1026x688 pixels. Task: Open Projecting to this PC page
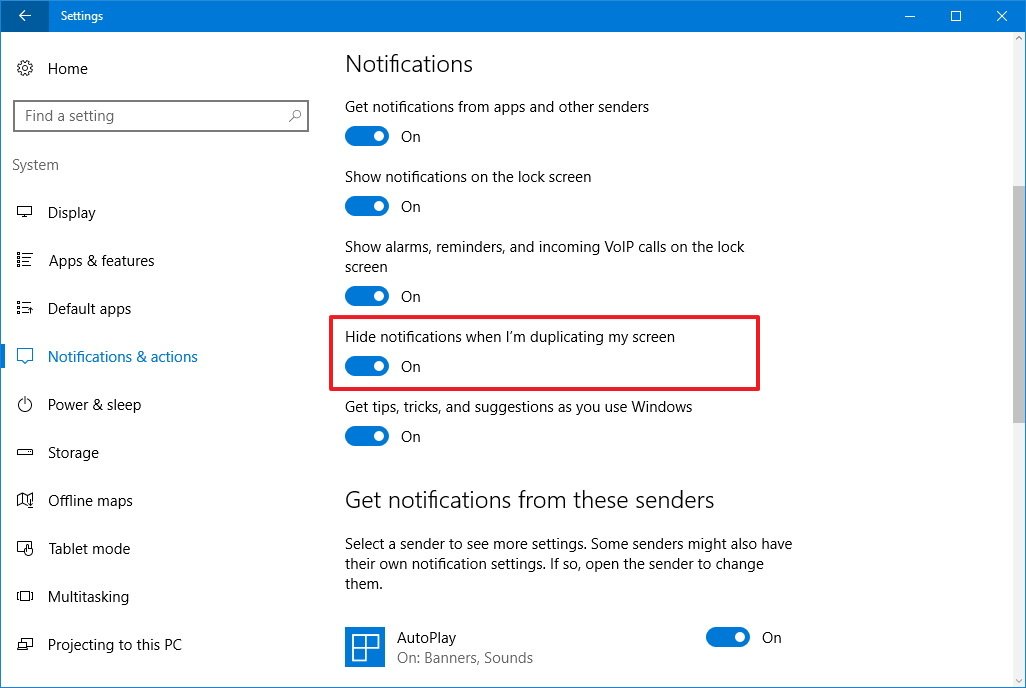[114, 645]
